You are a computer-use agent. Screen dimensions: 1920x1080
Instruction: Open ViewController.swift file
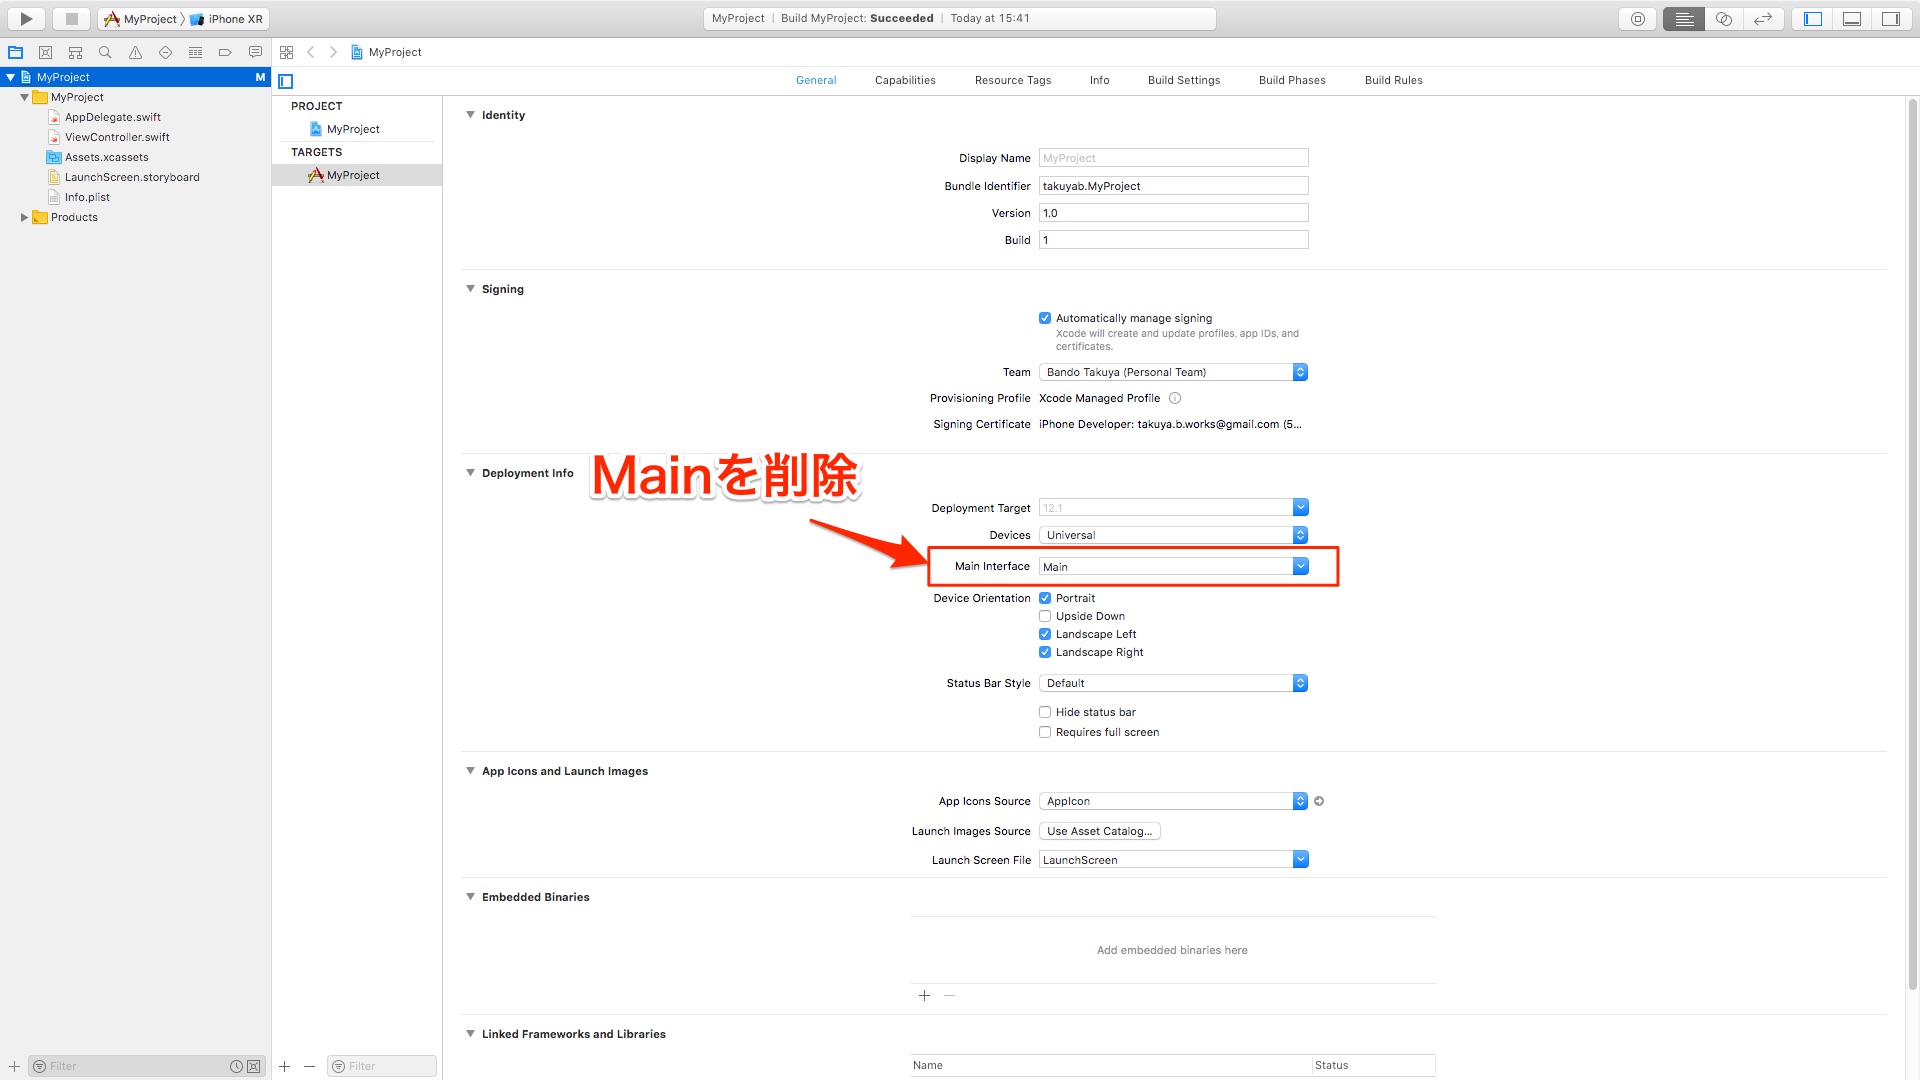click(117, 137)
